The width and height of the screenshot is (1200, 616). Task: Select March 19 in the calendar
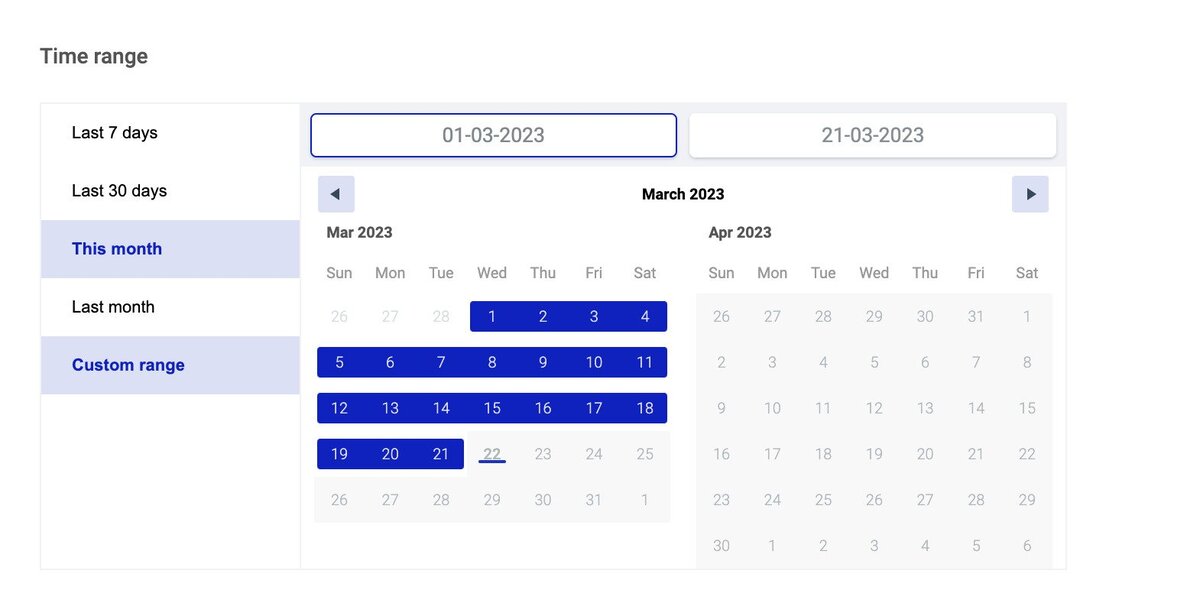point(339,454)
